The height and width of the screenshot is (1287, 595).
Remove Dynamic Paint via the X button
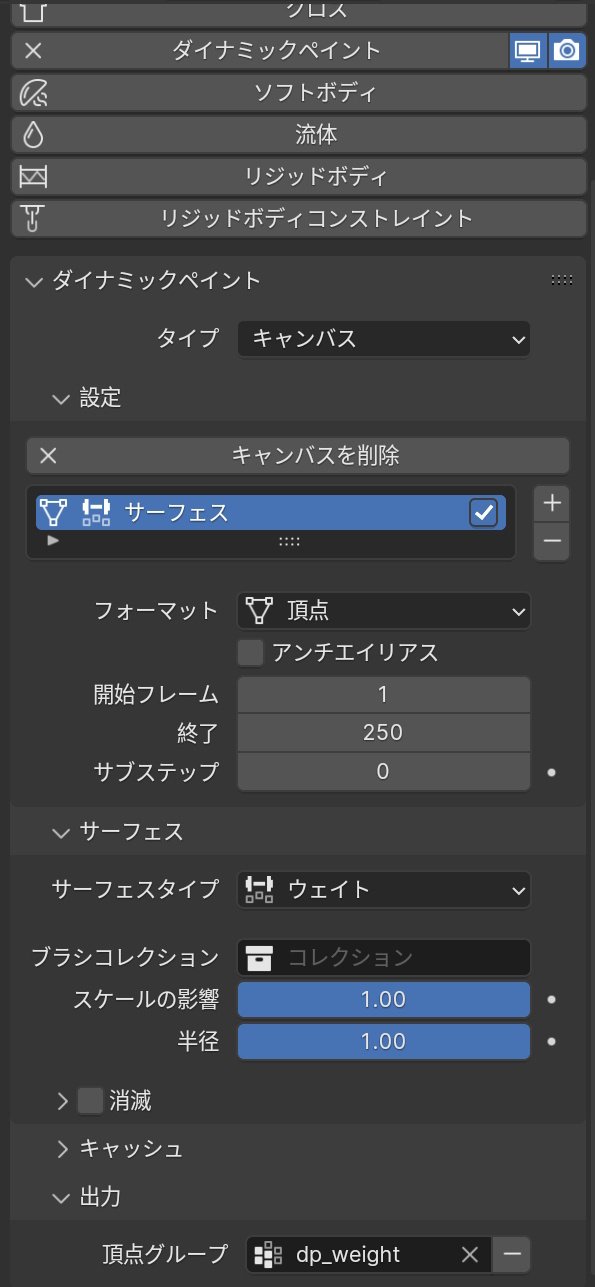pyautogui.click(x=33, y=50)
